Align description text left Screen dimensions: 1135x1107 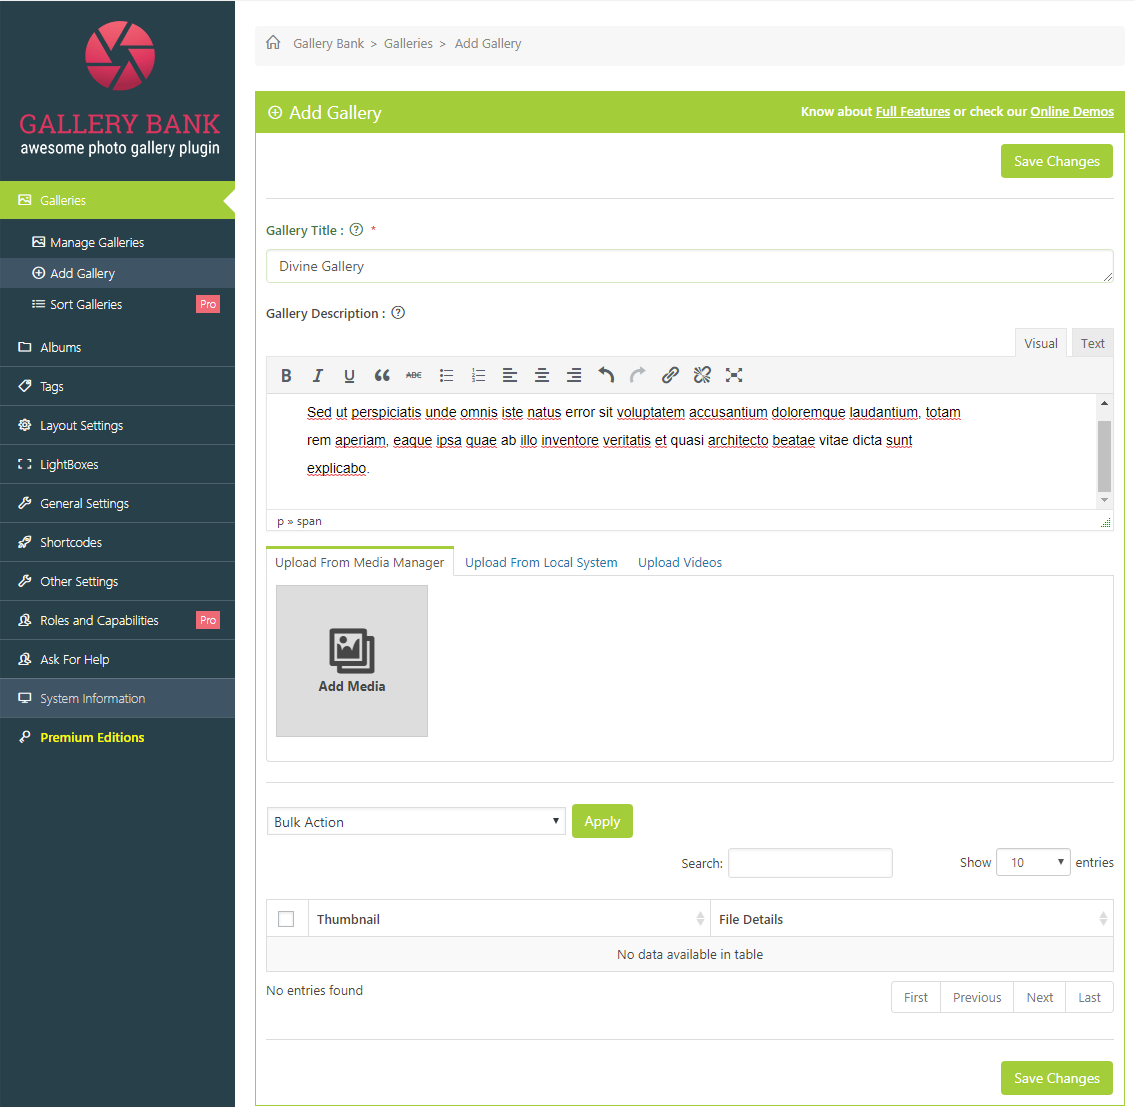pyautogui.click(x=510, y=375)
